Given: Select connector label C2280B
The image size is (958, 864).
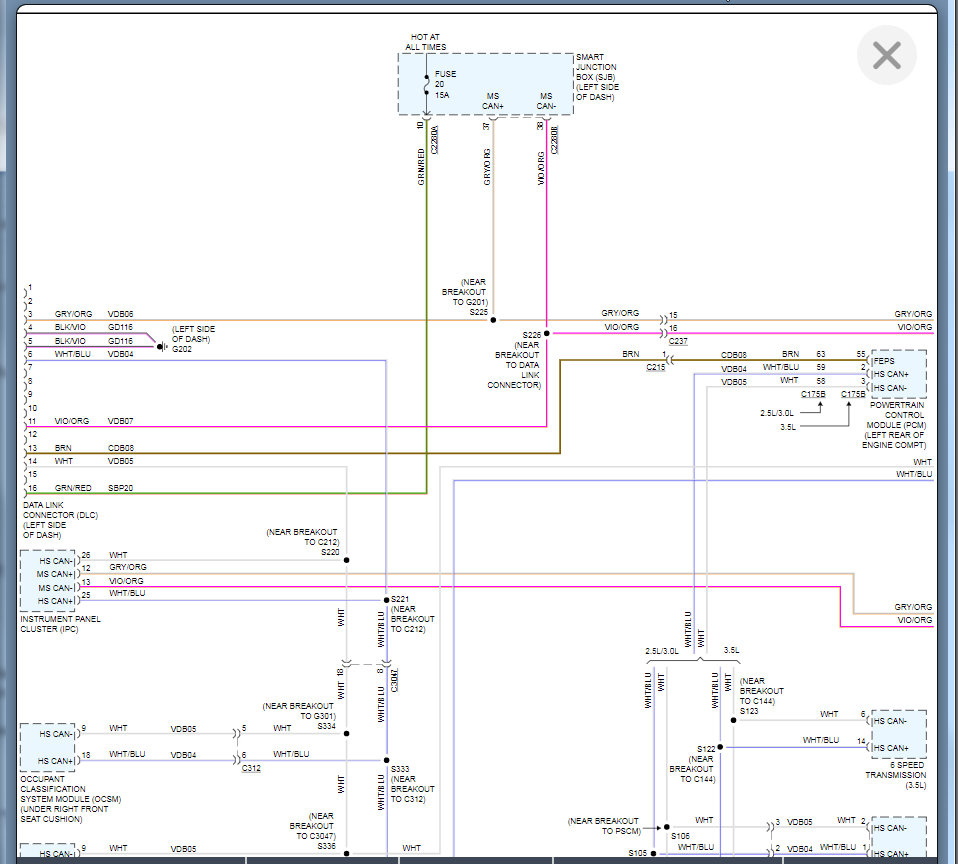Looking at the screenshot, I should click(554, 140).
